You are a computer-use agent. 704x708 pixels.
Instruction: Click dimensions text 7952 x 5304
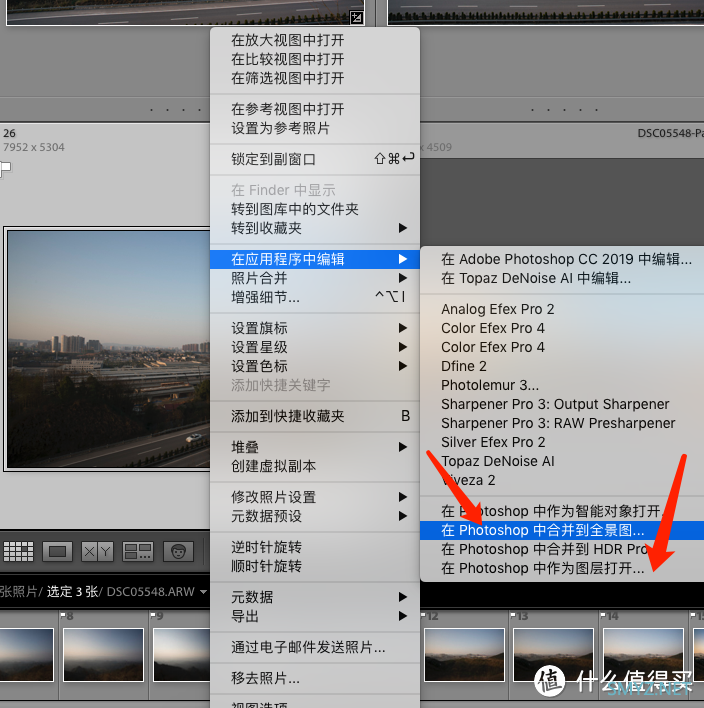coord(34,147)
